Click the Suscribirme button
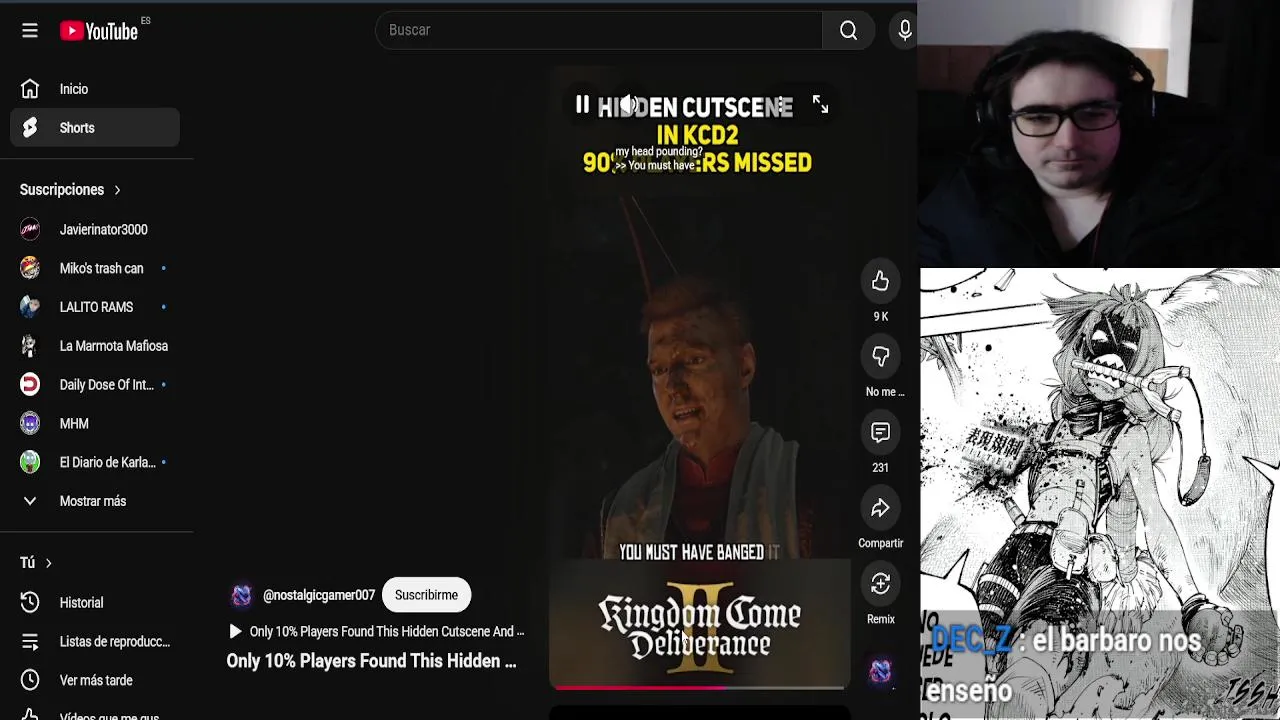 pos(426,595)
